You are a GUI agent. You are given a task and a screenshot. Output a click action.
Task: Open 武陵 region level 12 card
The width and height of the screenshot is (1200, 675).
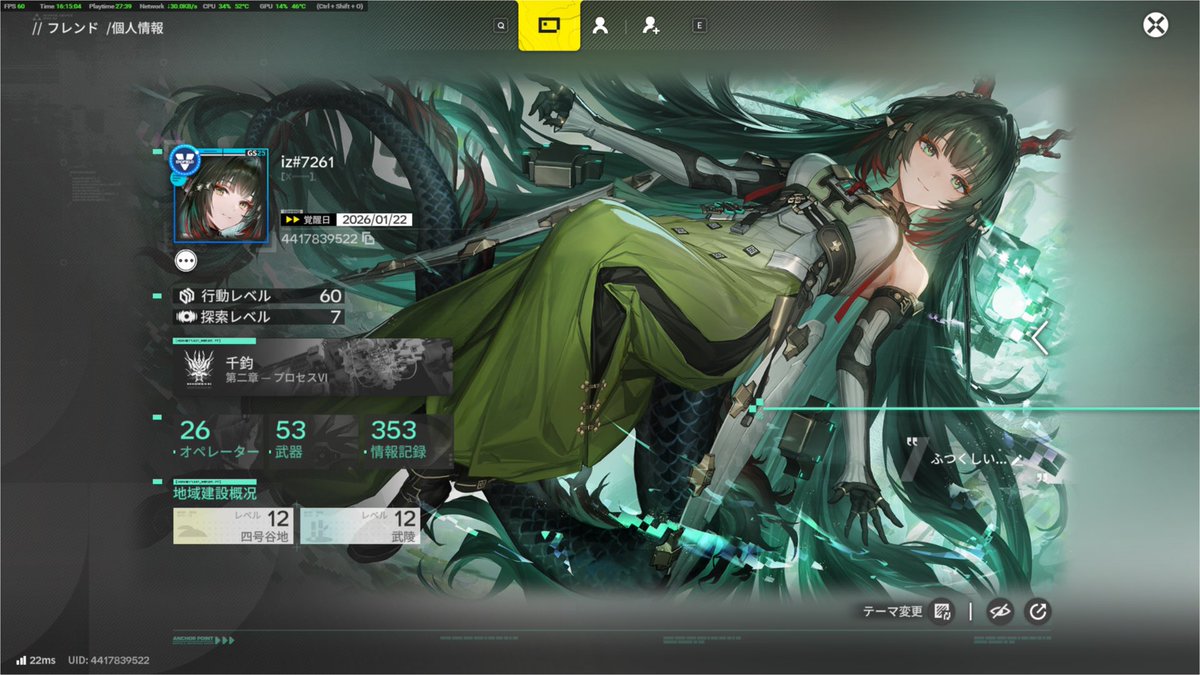360,526
